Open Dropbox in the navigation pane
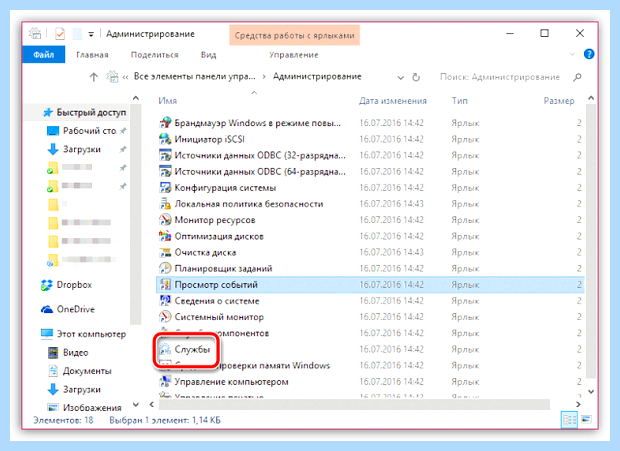Image resolution: width=620 pixels, height=451 pixels. (66, 285)
